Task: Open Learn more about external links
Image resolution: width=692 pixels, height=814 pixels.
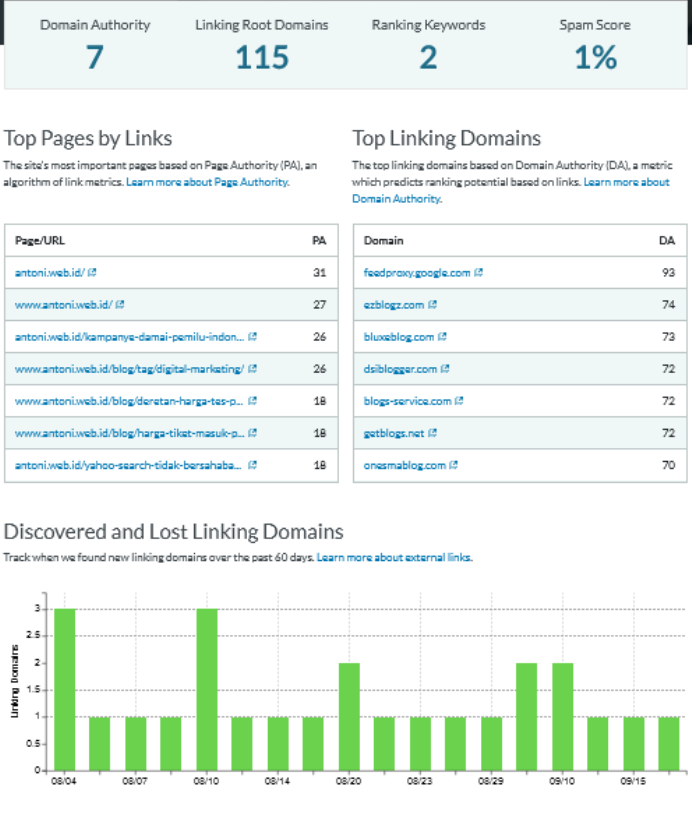Action: coord(395,558)
